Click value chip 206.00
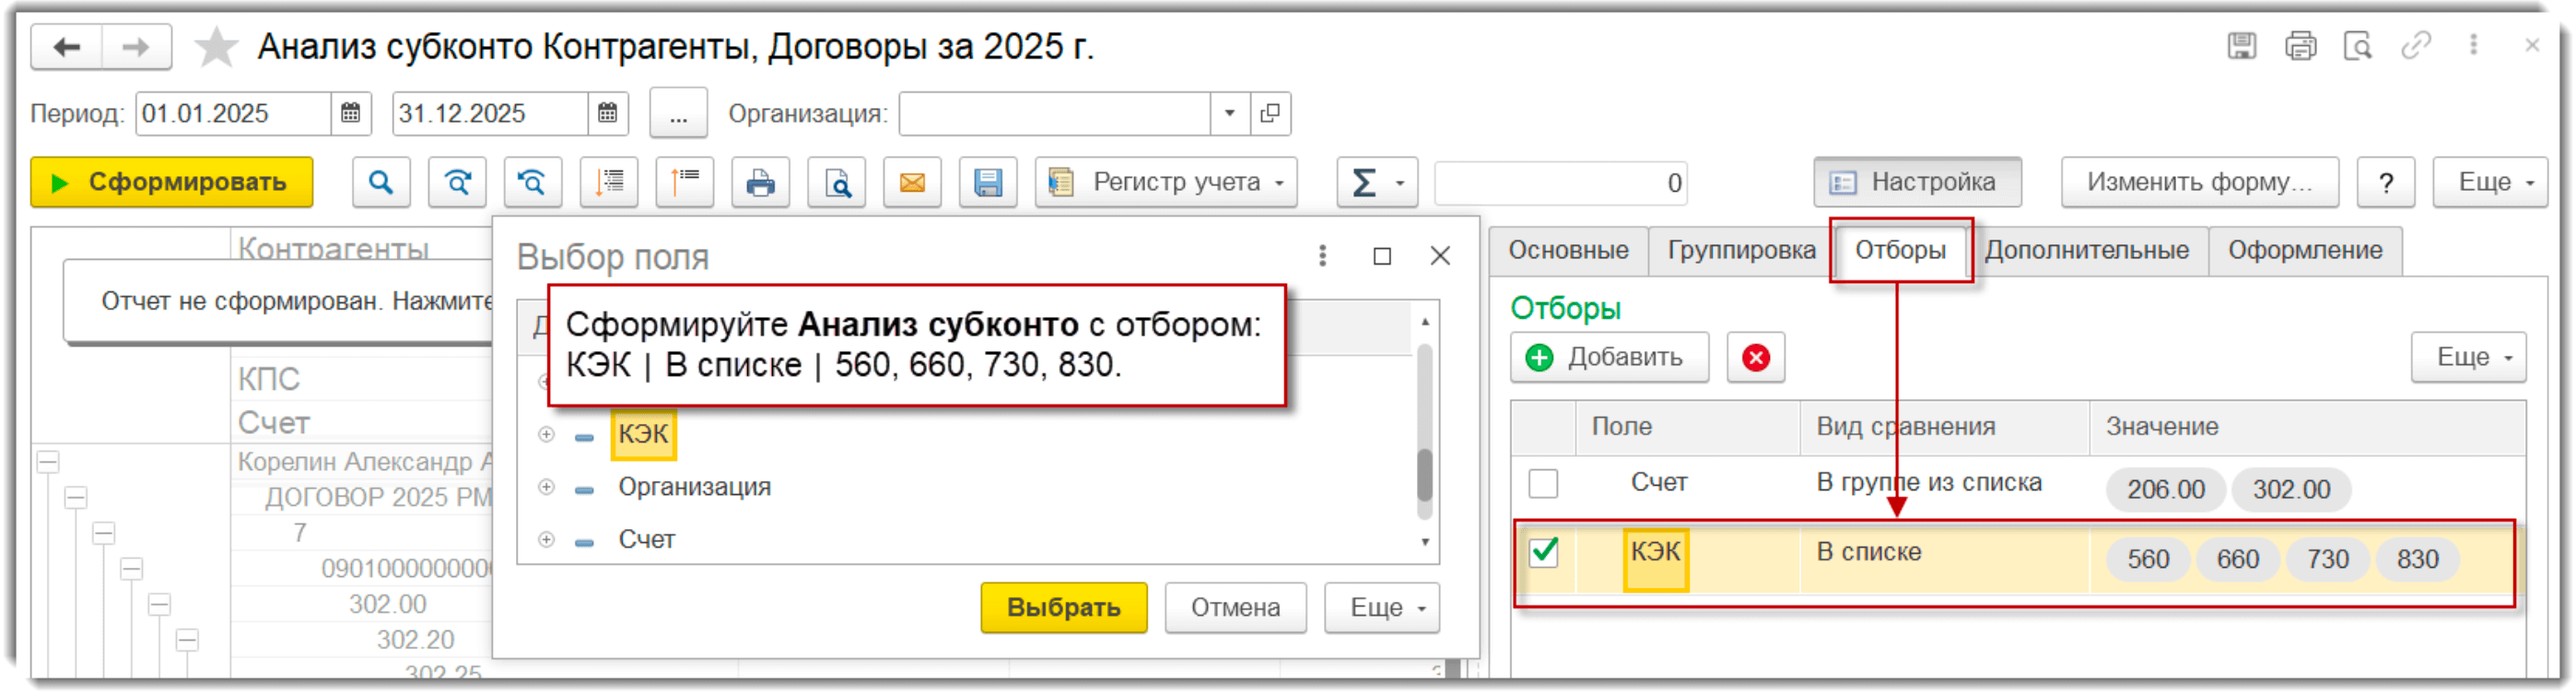Screen dimensions: 2576x695 (2165, 490)
